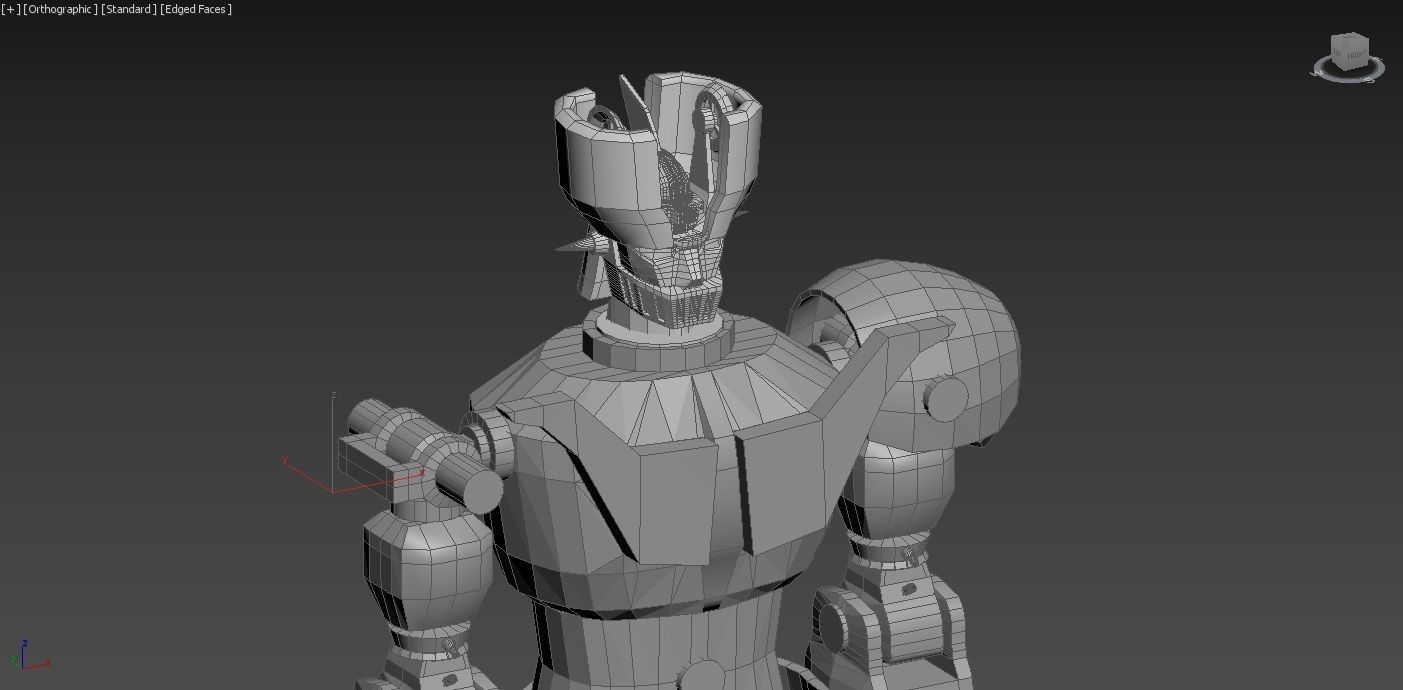Open the [+] viewport general menu
Viewport: 1403px width, 690px height.
point(10,9)
